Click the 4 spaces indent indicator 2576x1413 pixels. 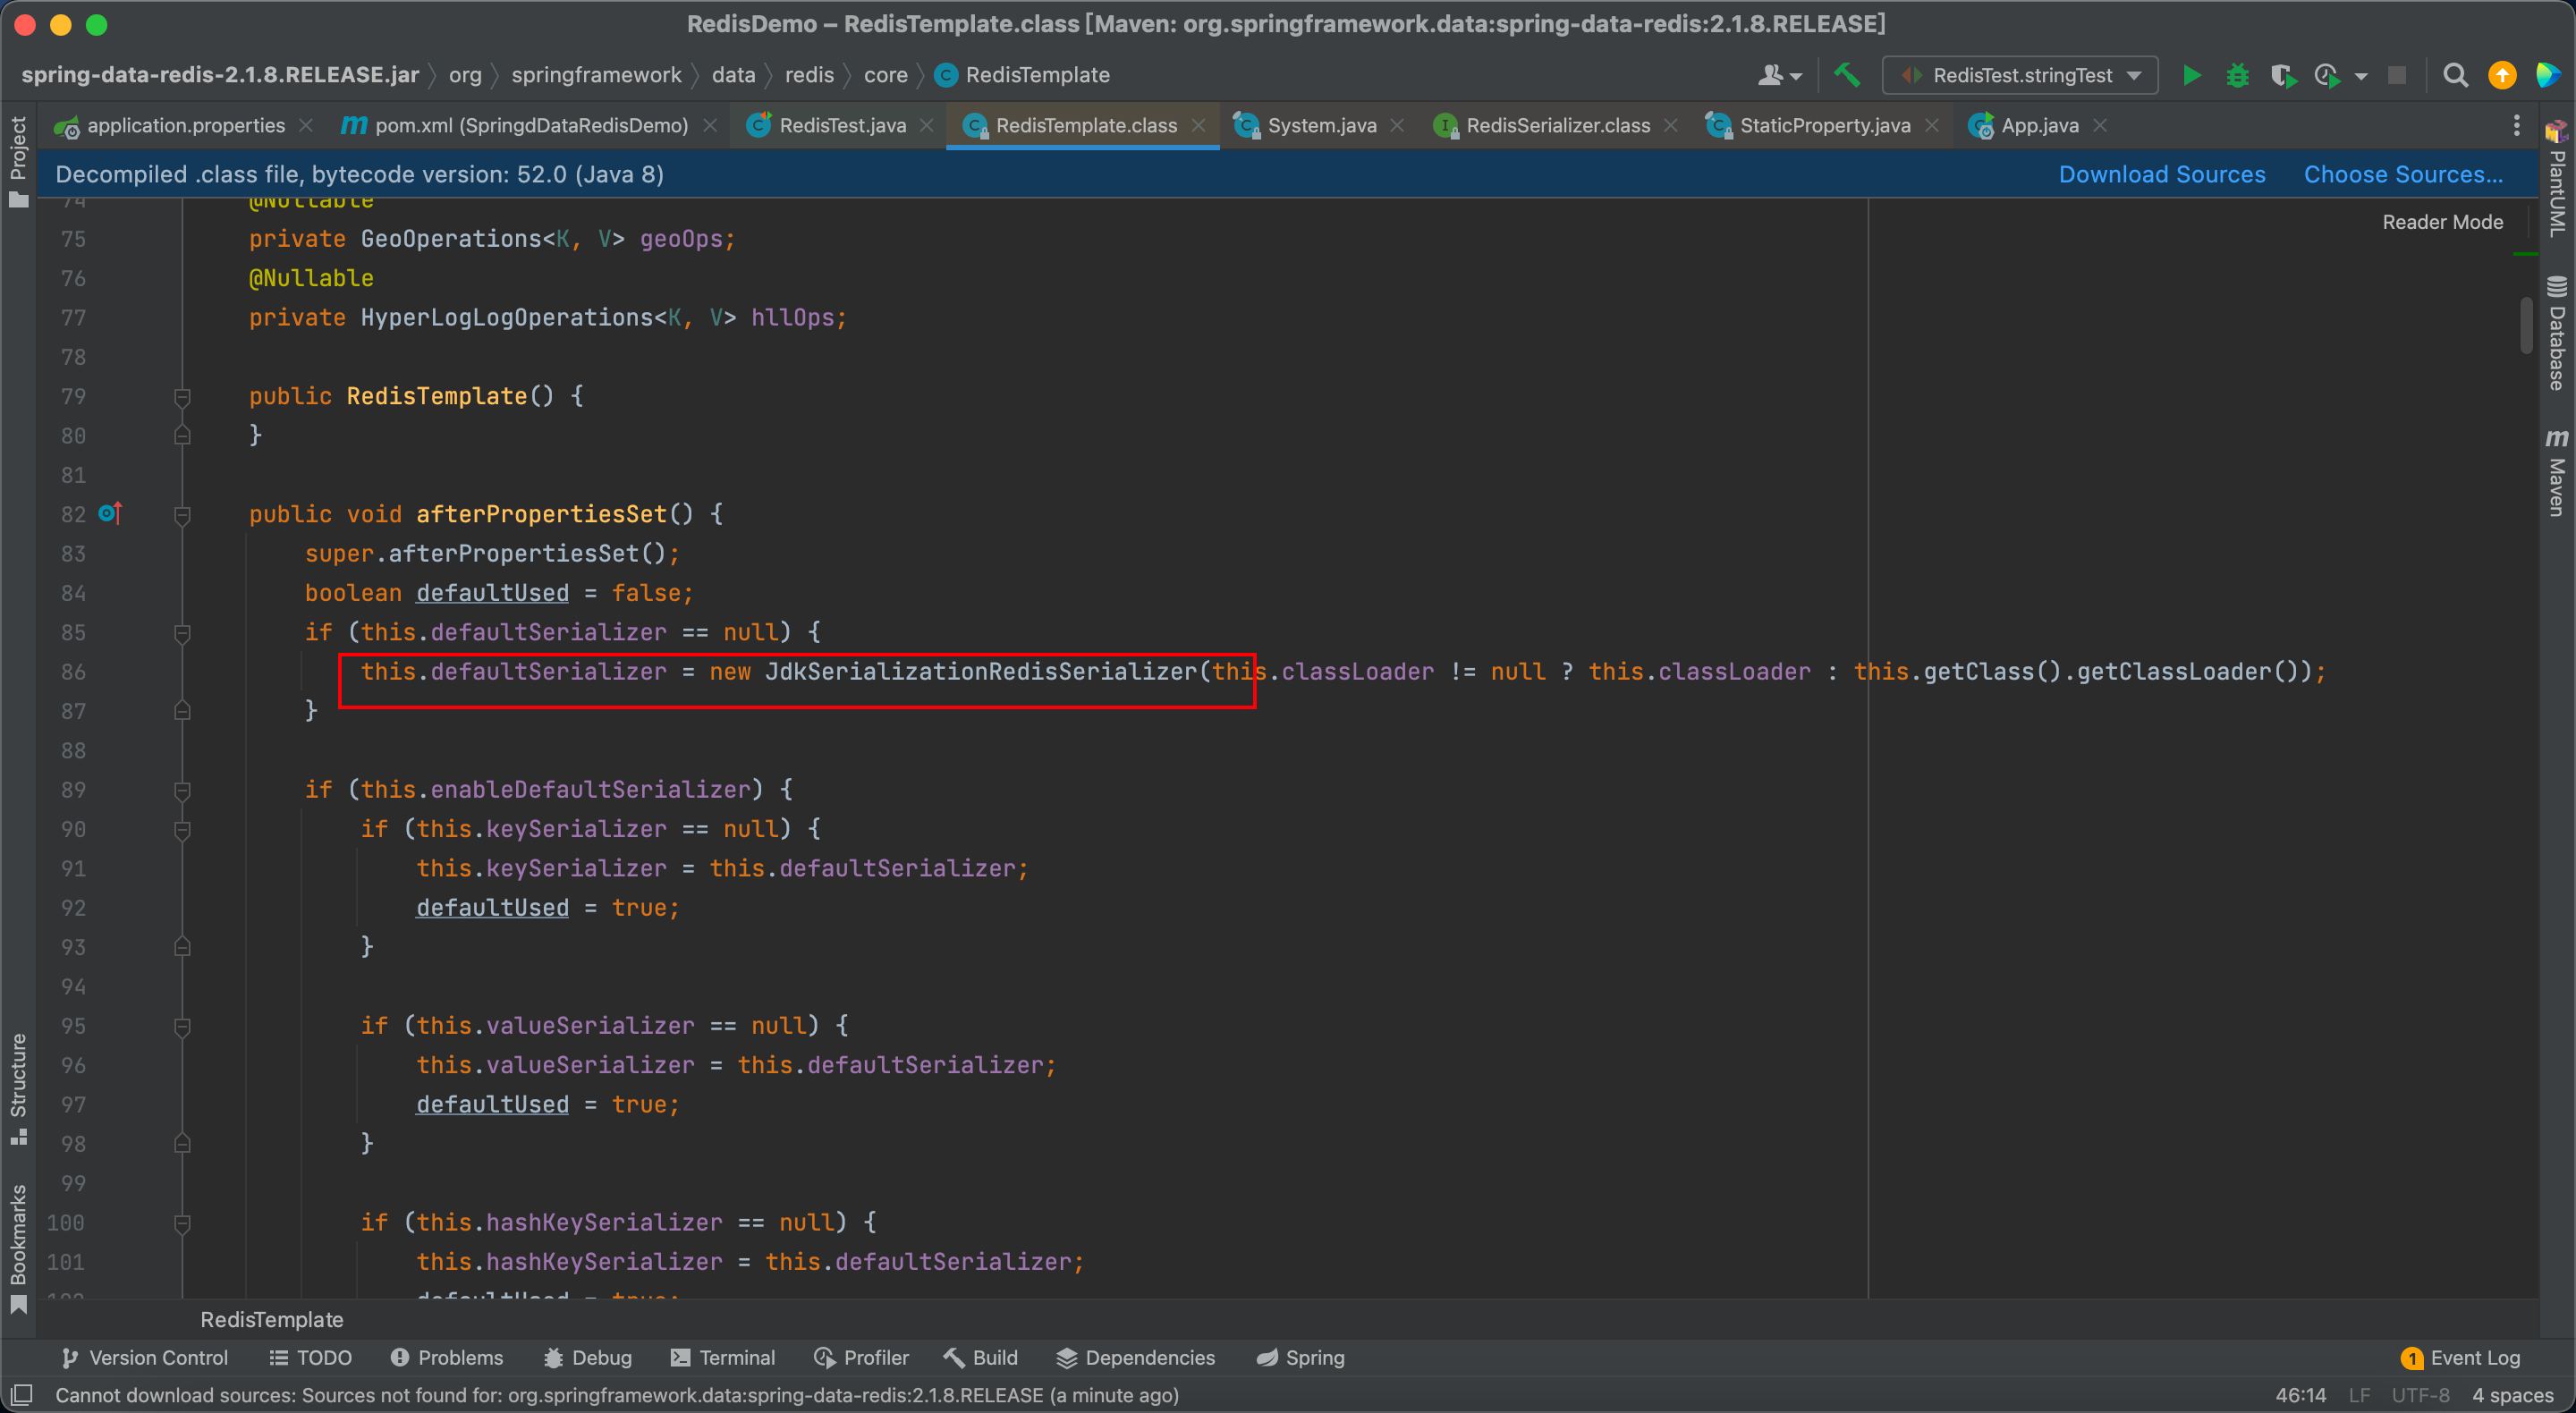tap(2512, 1395)
